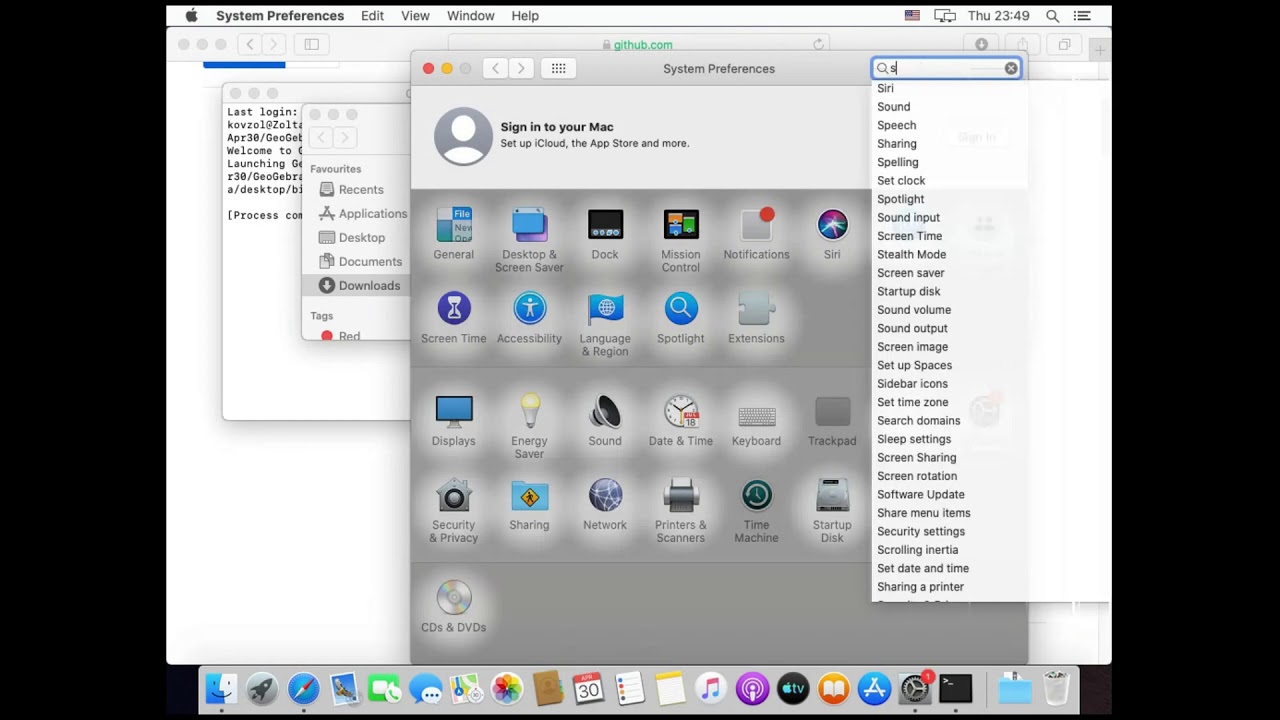The image size is (1280, 720).
Task: Open Screen Time preferences icon
Action: pyautogui.click(x=454, y=308)
